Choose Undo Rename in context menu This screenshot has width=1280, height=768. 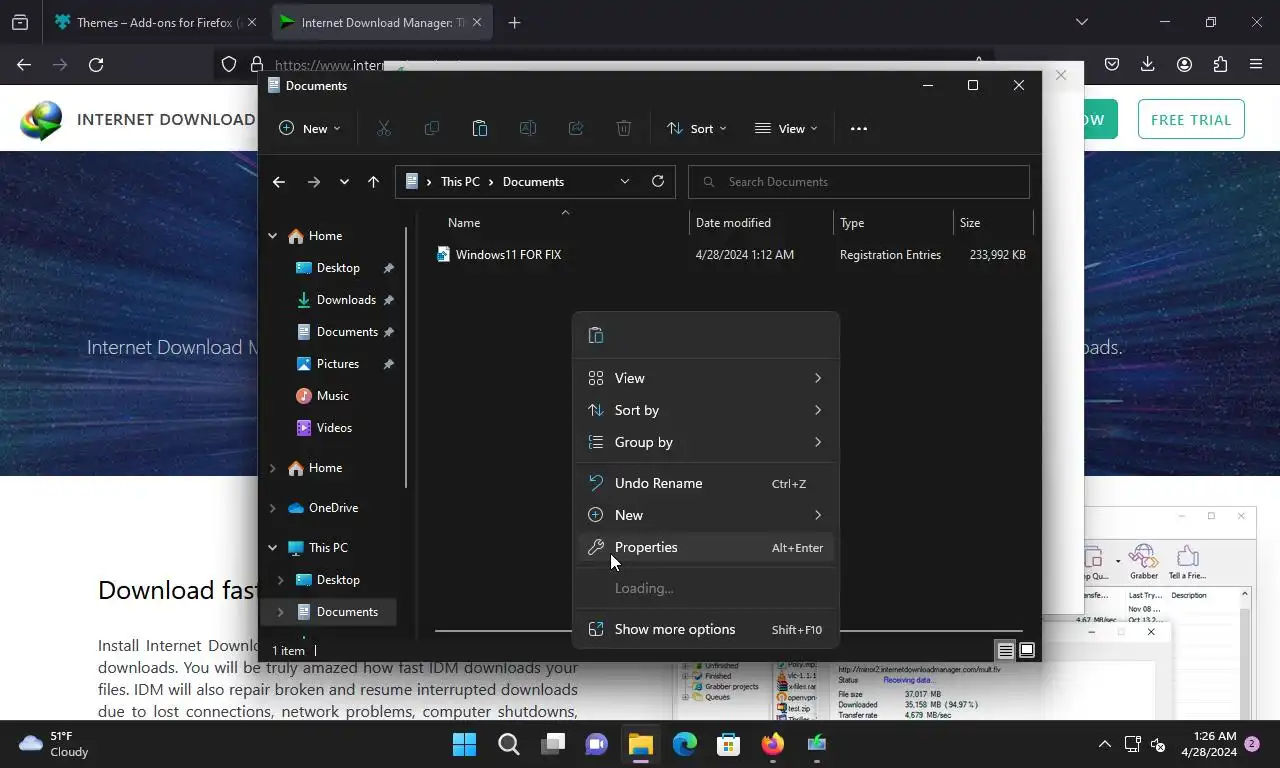[706, 483]
